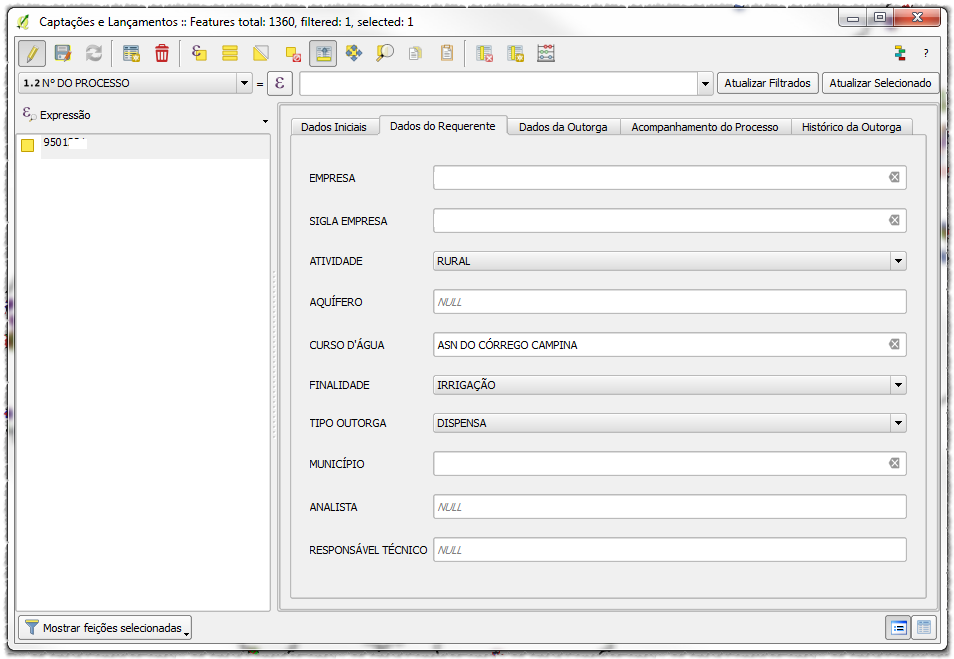This screenshot has width=954, height=659.
Task: Switch to the Dados da Outorga tab
Action: (563, 127)
